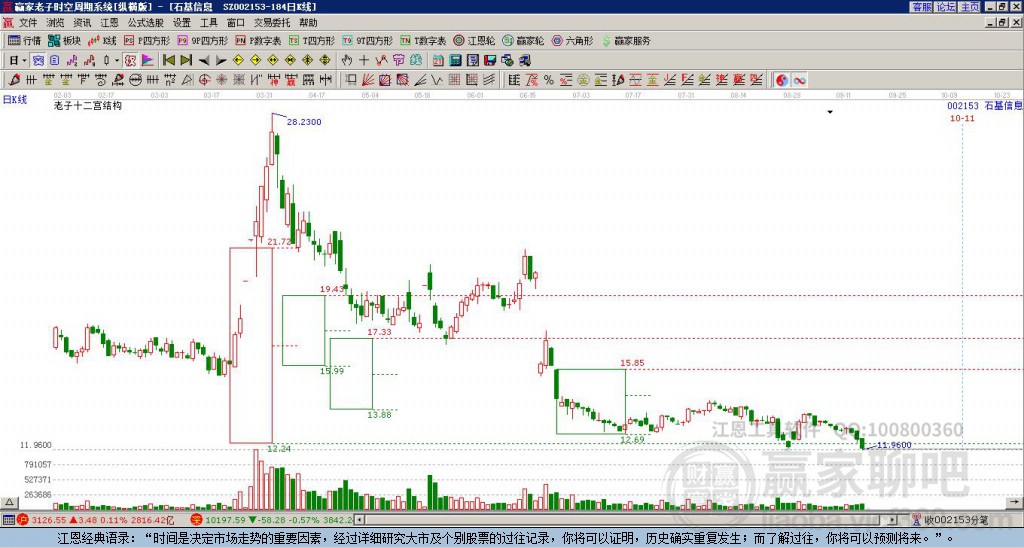Click the scrollbar left arrow in status bar
This screenshot has width=1024, height=548.
click(x=359, y=520)
